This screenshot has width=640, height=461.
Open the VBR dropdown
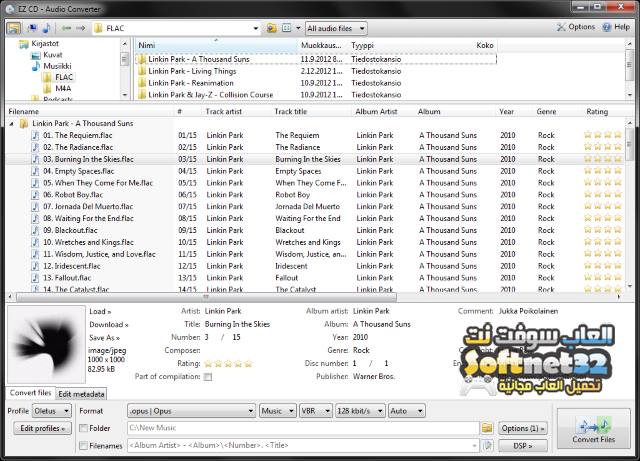pos(316,411)
